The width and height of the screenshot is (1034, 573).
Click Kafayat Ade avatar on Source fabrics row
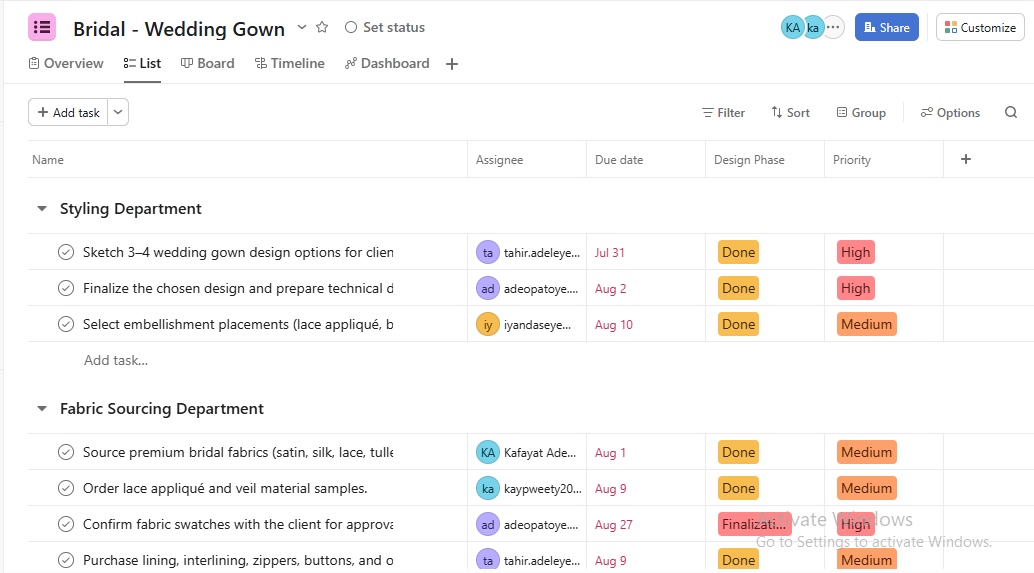pyautogui.click(x=488, y=452)
